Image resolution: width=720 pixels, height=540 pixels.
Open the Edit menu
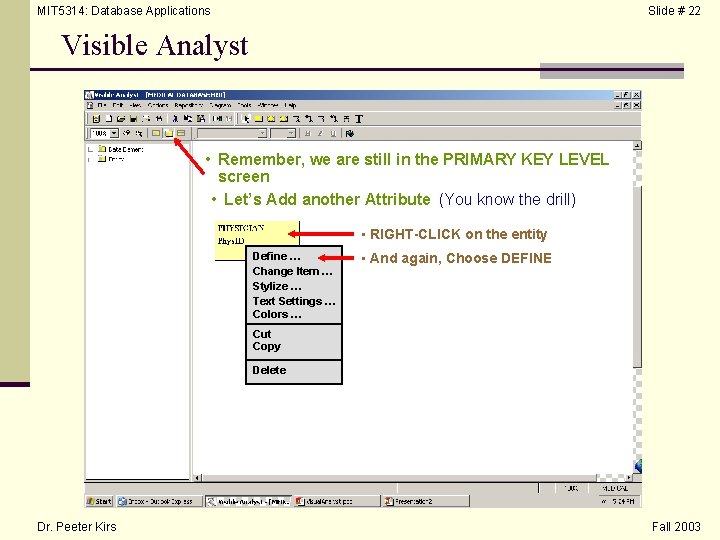pyautogui.click(x=118, y=105)
